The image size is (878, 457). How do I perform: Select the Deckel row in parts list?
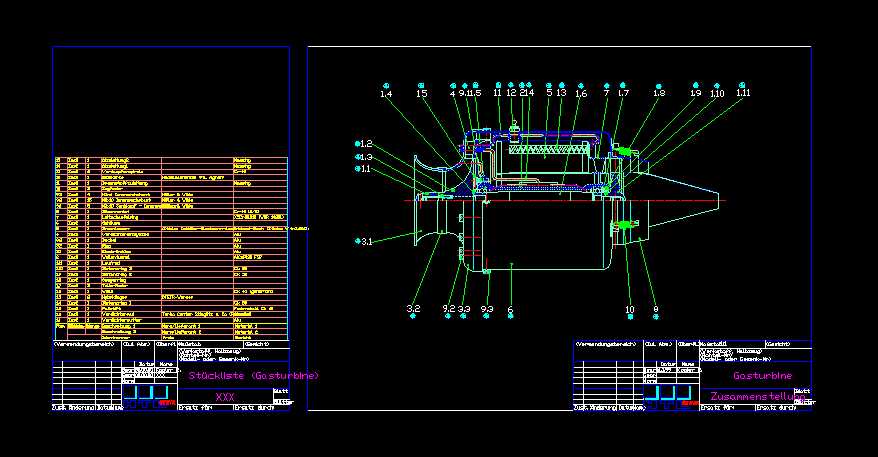click(171, 240)
